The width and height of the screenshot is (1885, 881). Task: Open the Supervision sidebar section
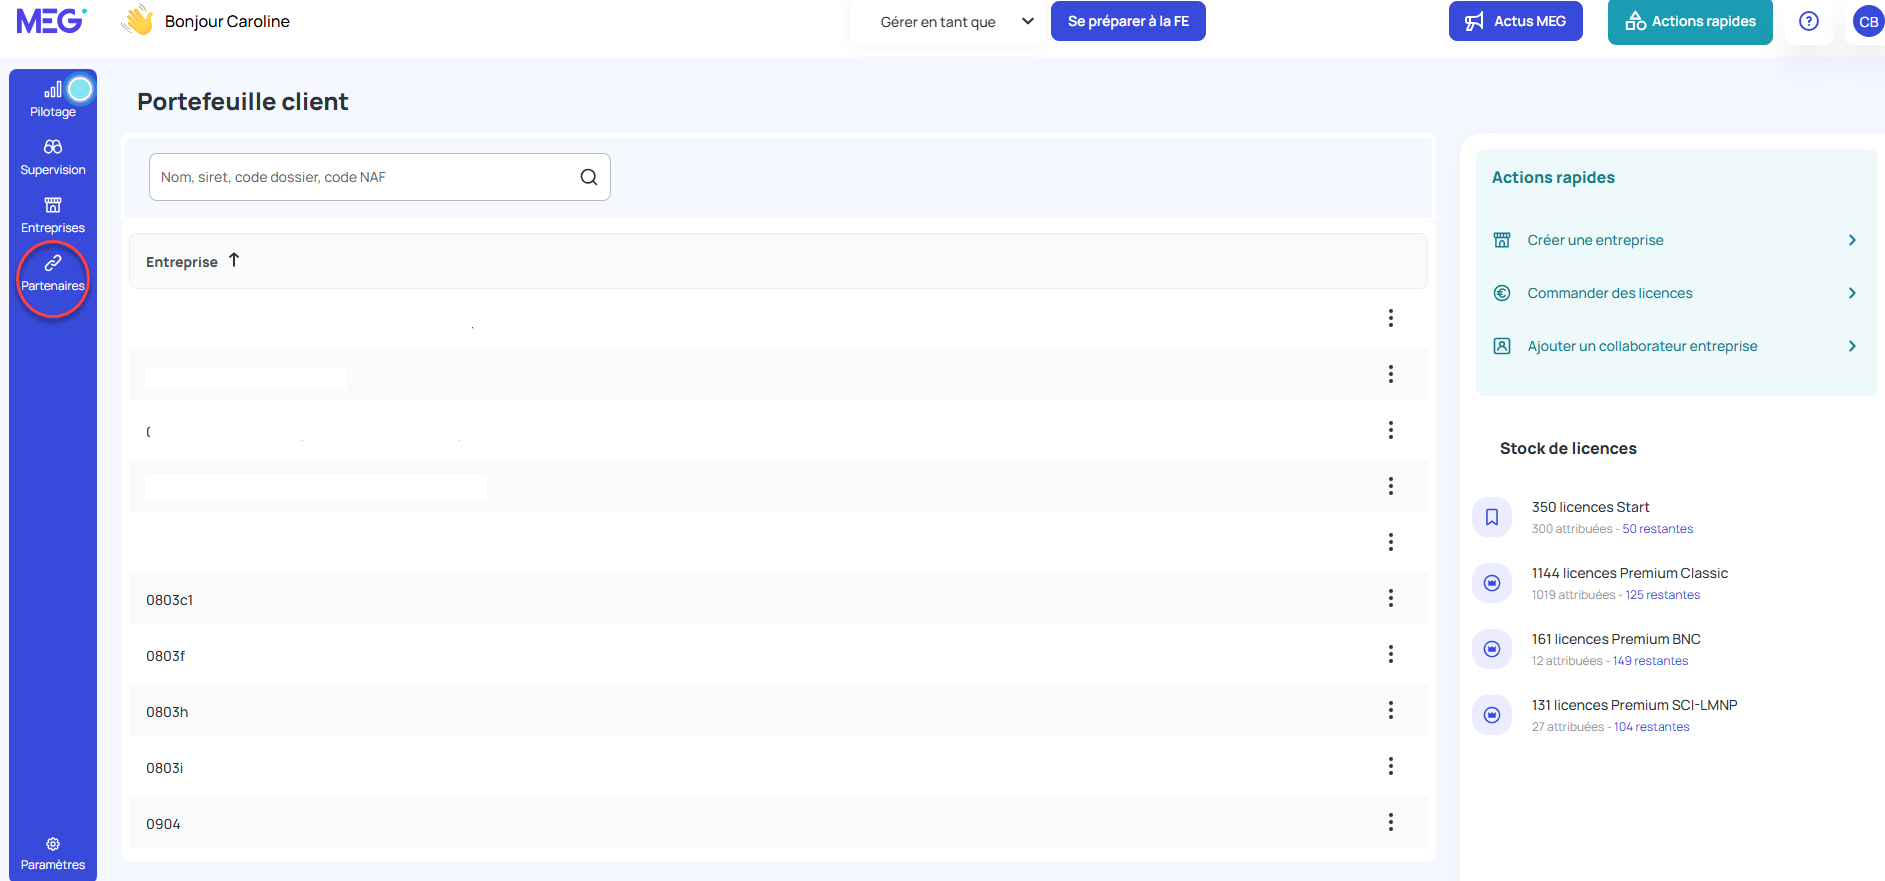point(53,158)
